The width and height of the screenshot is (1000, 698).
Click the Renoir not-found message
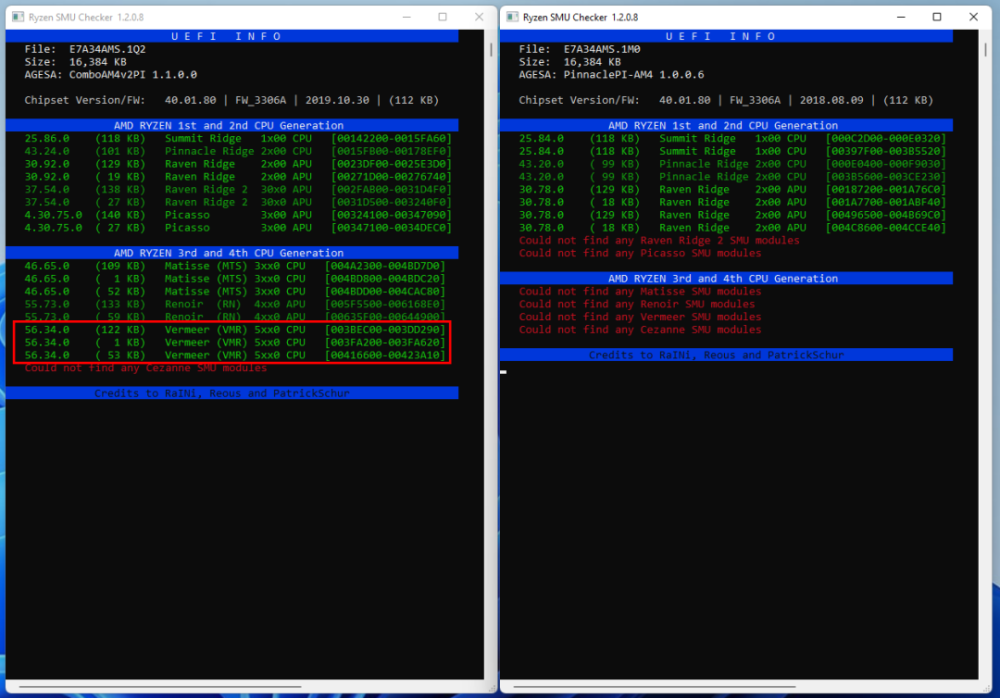tap(636, 304)
